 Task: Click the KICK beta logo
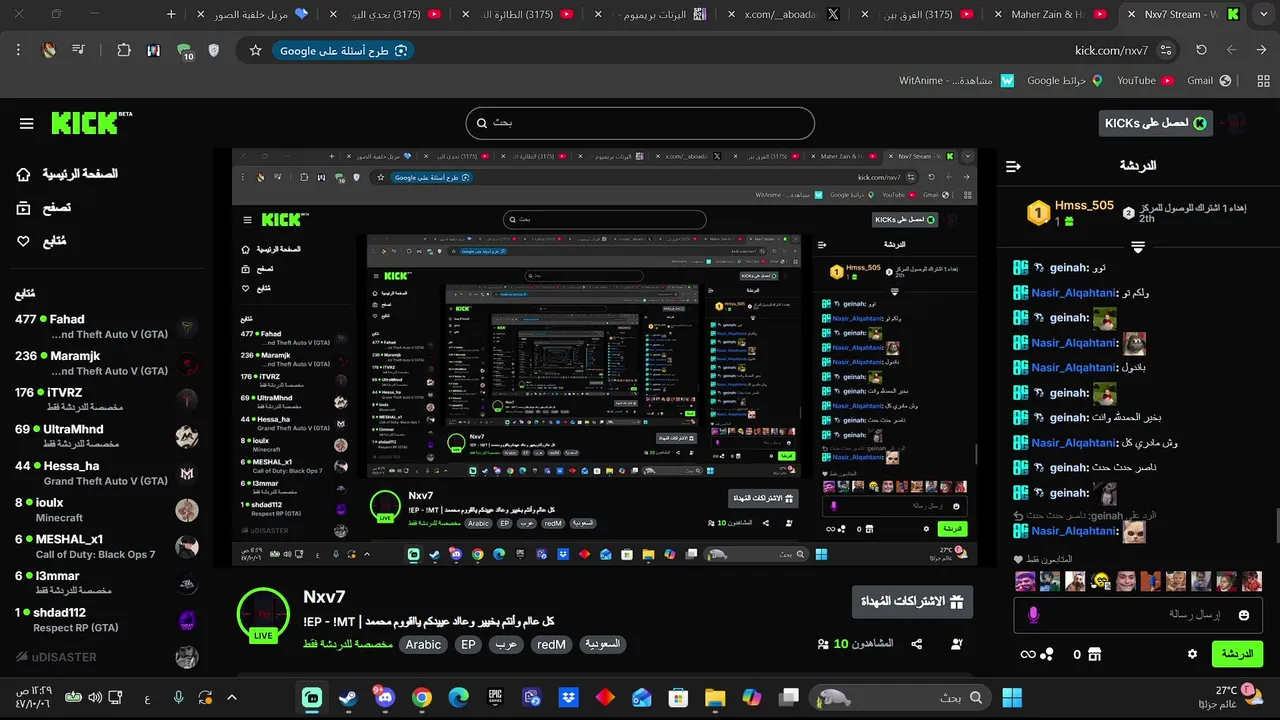point(91,123)
